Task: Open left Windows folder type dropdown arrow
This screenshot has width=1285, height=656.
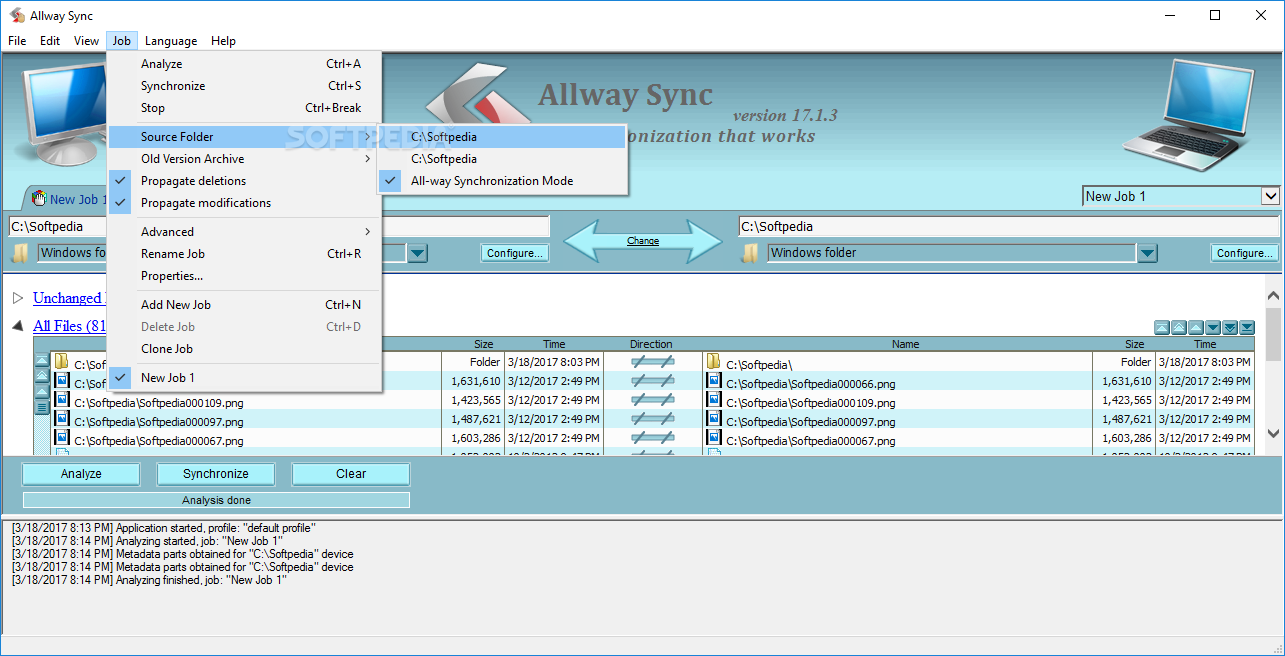Action: click(x=418, y=253)
